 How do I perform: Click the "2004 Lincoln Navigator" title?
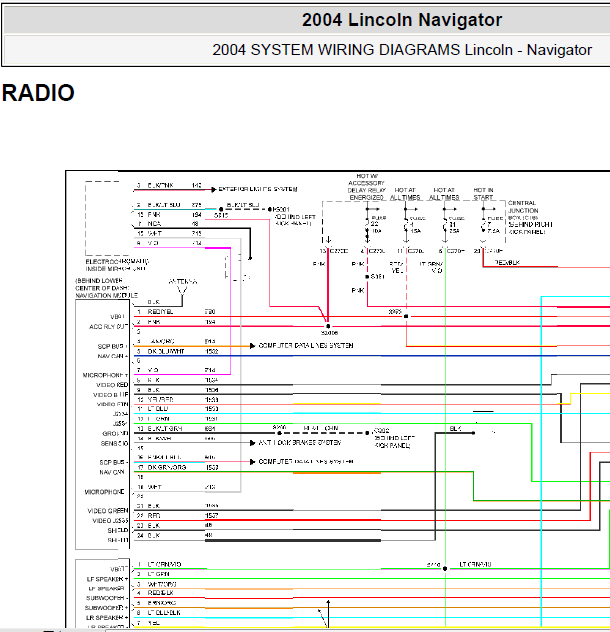coord(402,20)
